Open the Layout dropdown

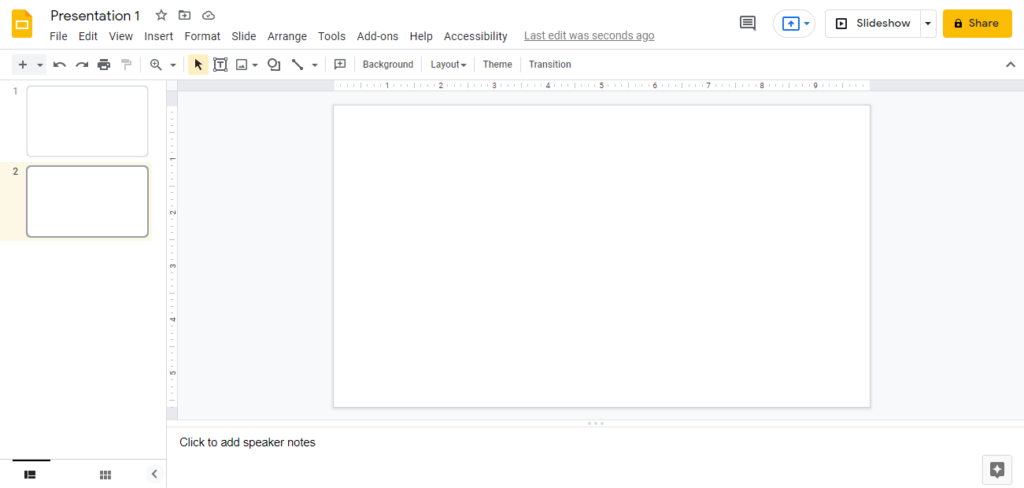[448, 64]
